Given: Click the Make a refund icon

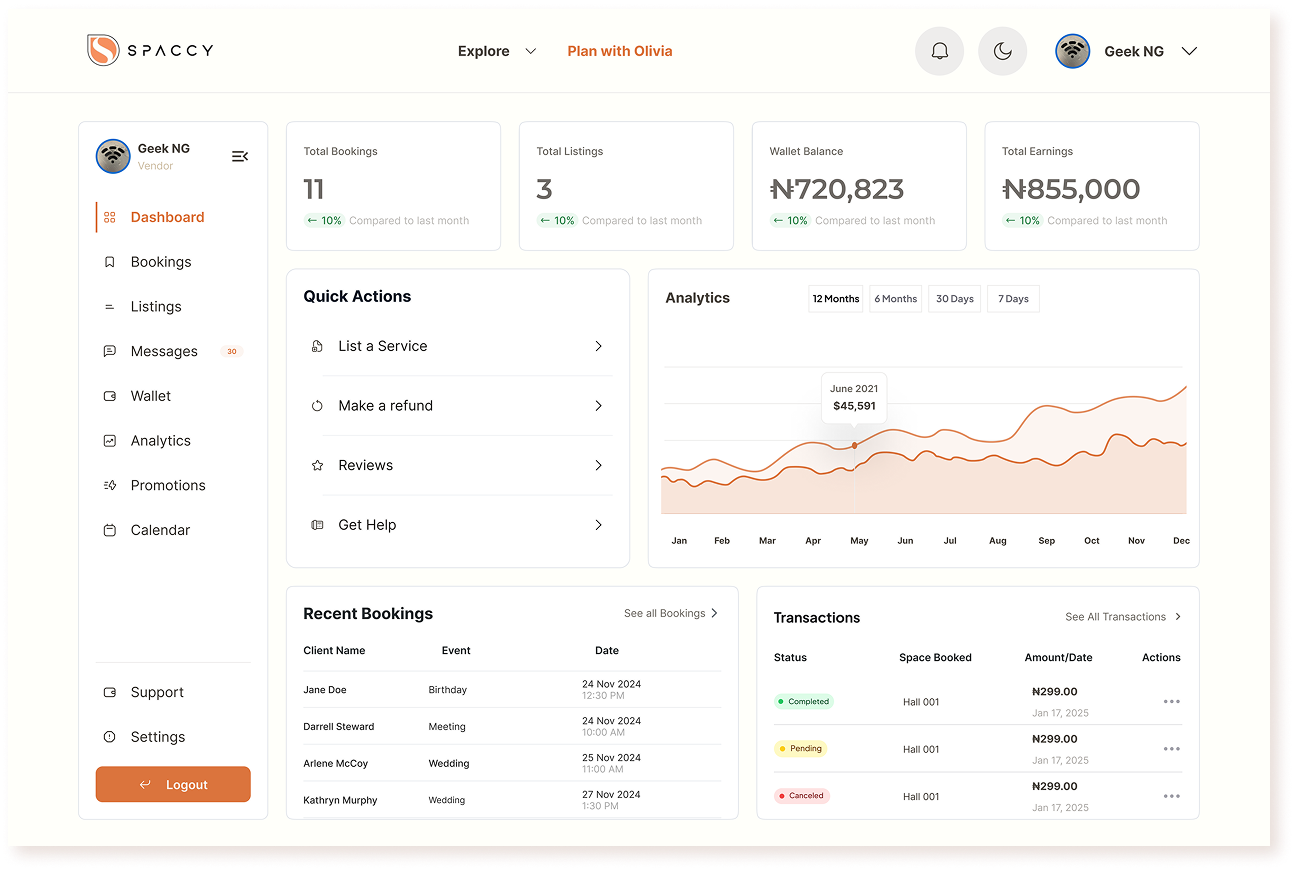Looking at the screenshot, I should [317, 406].
